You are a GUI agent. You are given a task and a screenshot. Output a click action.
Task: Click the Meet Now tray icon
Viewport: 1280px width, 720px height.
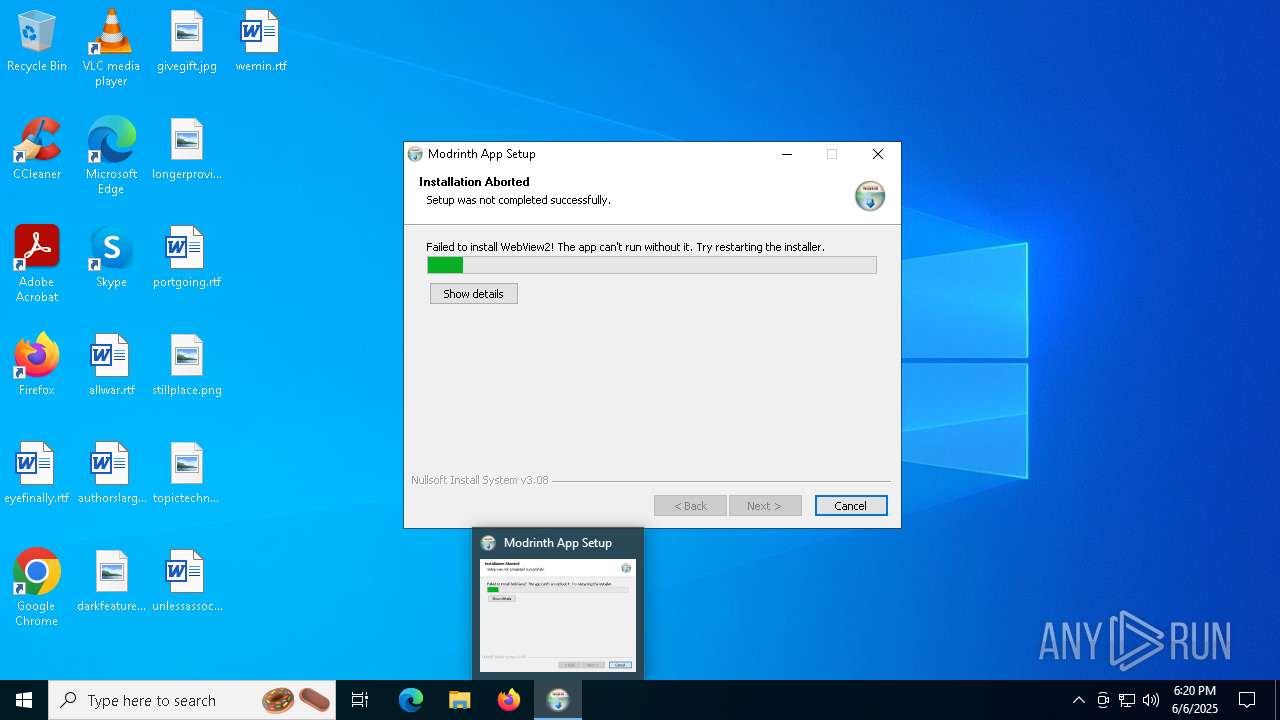pos(1103,700)
